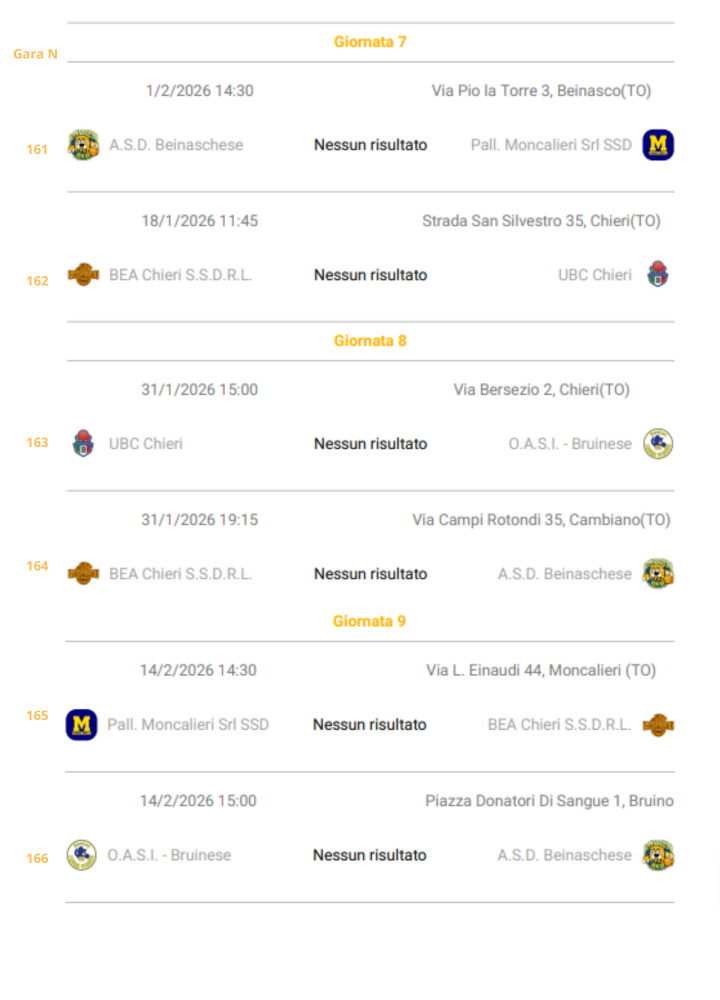Viewport: 720px width, 1000px height.
Task: Open the Via Campi Rotondi 35 Cambiano address
Action: click(541, 520)
